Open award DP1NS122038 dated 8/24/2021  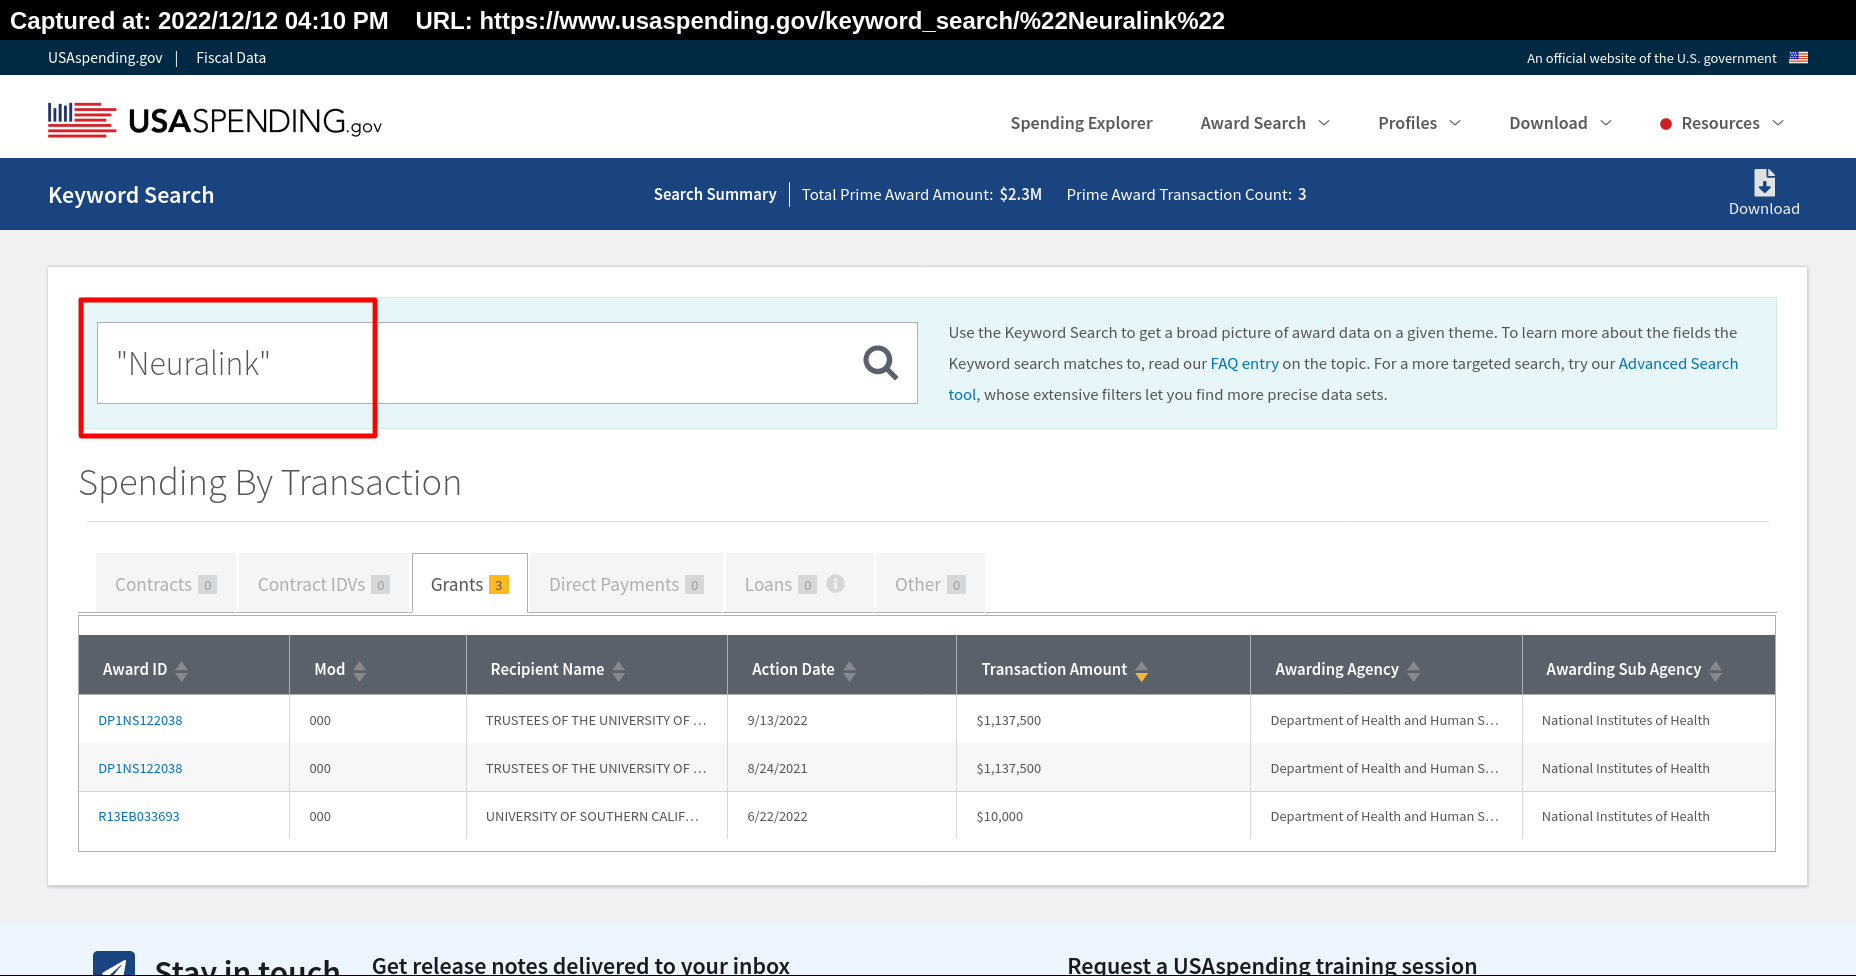[140, 768]
